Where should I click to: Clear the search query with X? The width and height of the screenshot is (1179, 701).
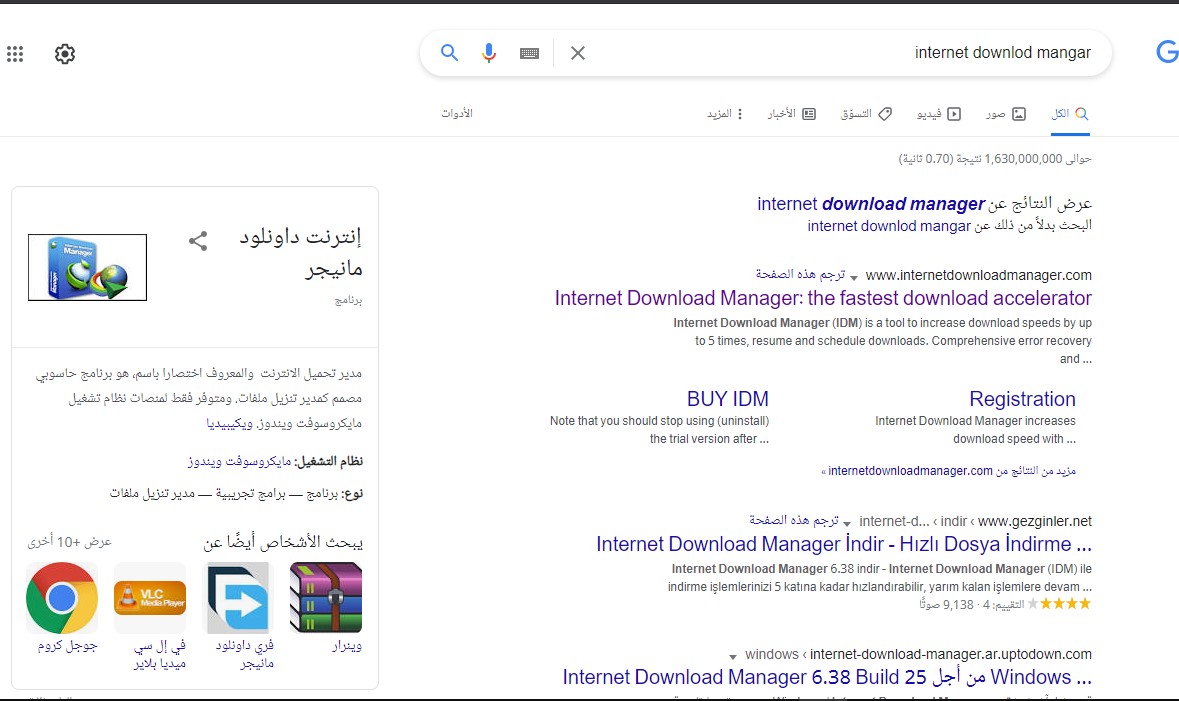click(577, 53)
